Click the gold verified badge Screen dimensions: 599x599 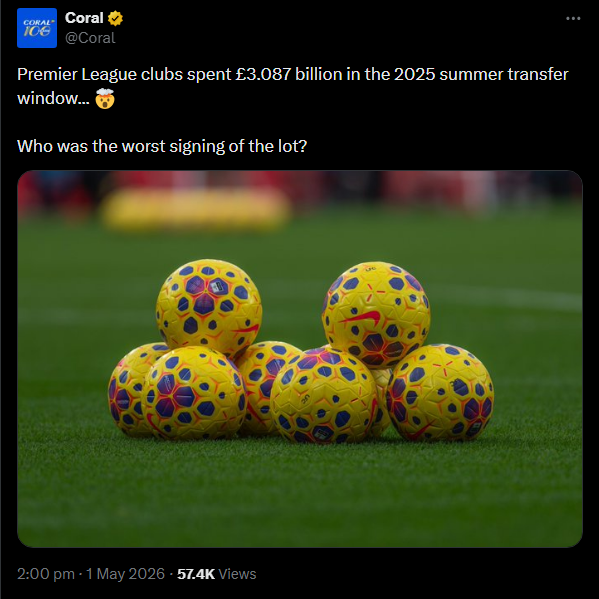tap(115, 18)
